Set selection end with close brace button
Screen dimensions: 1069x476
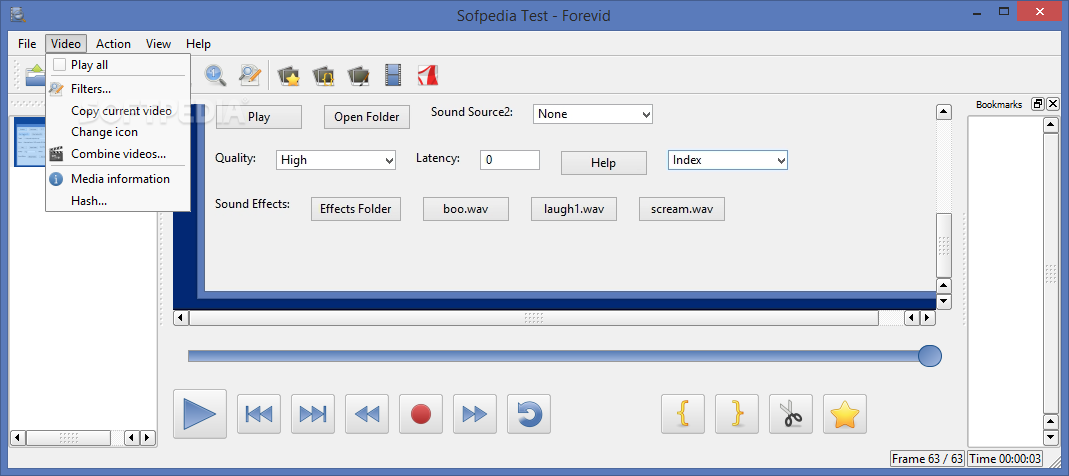pyautogui.click(x=737, y=414)
